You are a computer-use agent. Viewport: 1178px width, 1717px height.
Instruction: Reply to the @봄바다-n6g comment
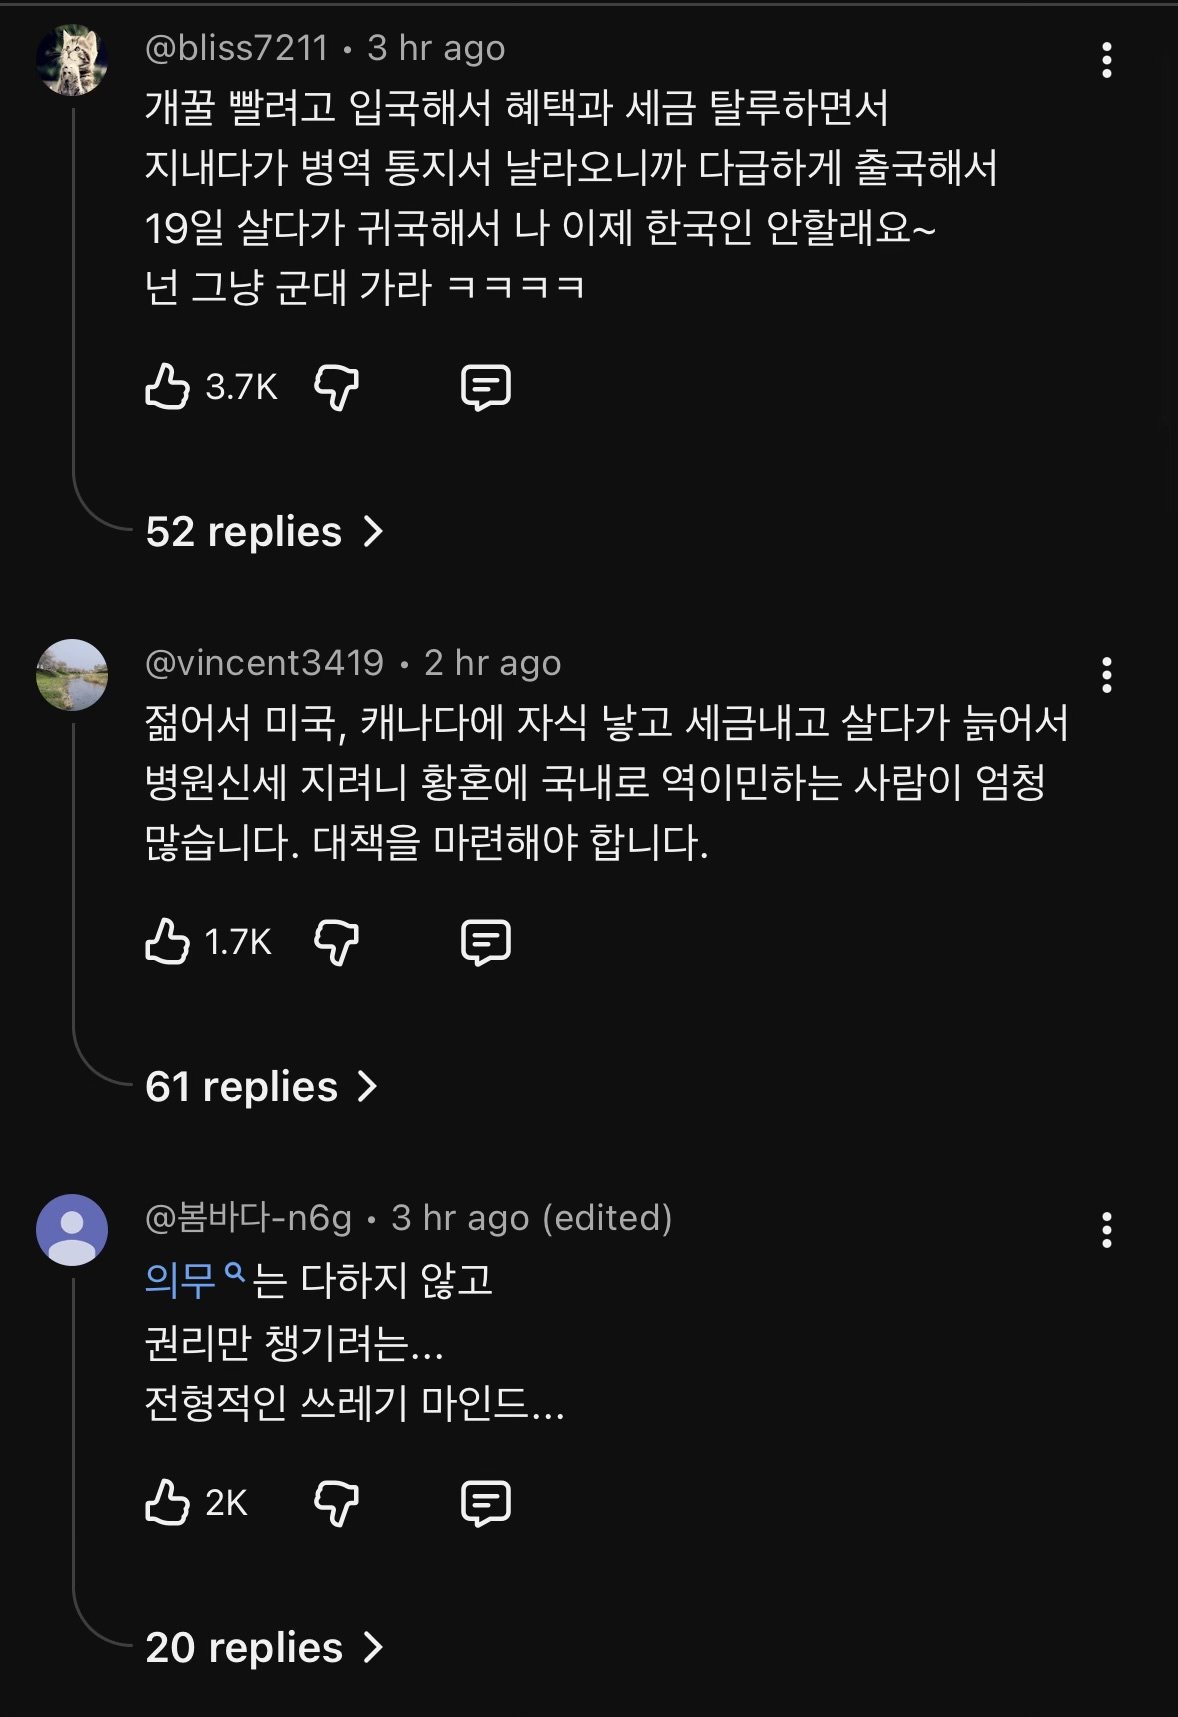click(x=485, y=1503)
